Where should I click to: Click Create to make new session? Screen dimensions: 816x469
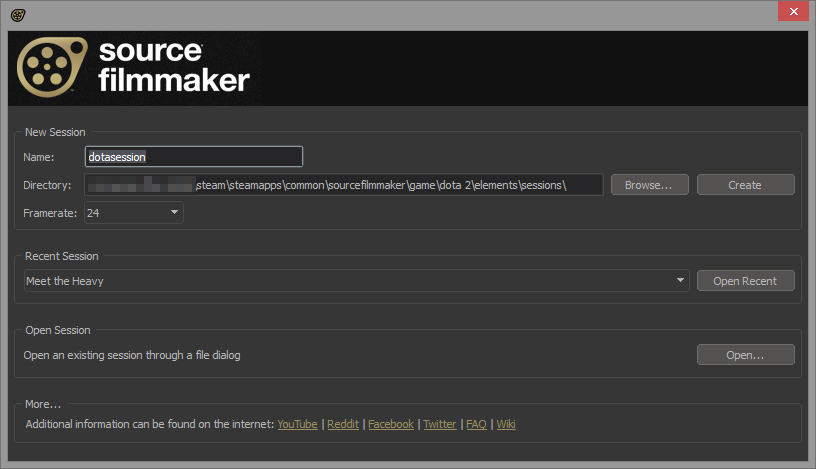point(745,185)
